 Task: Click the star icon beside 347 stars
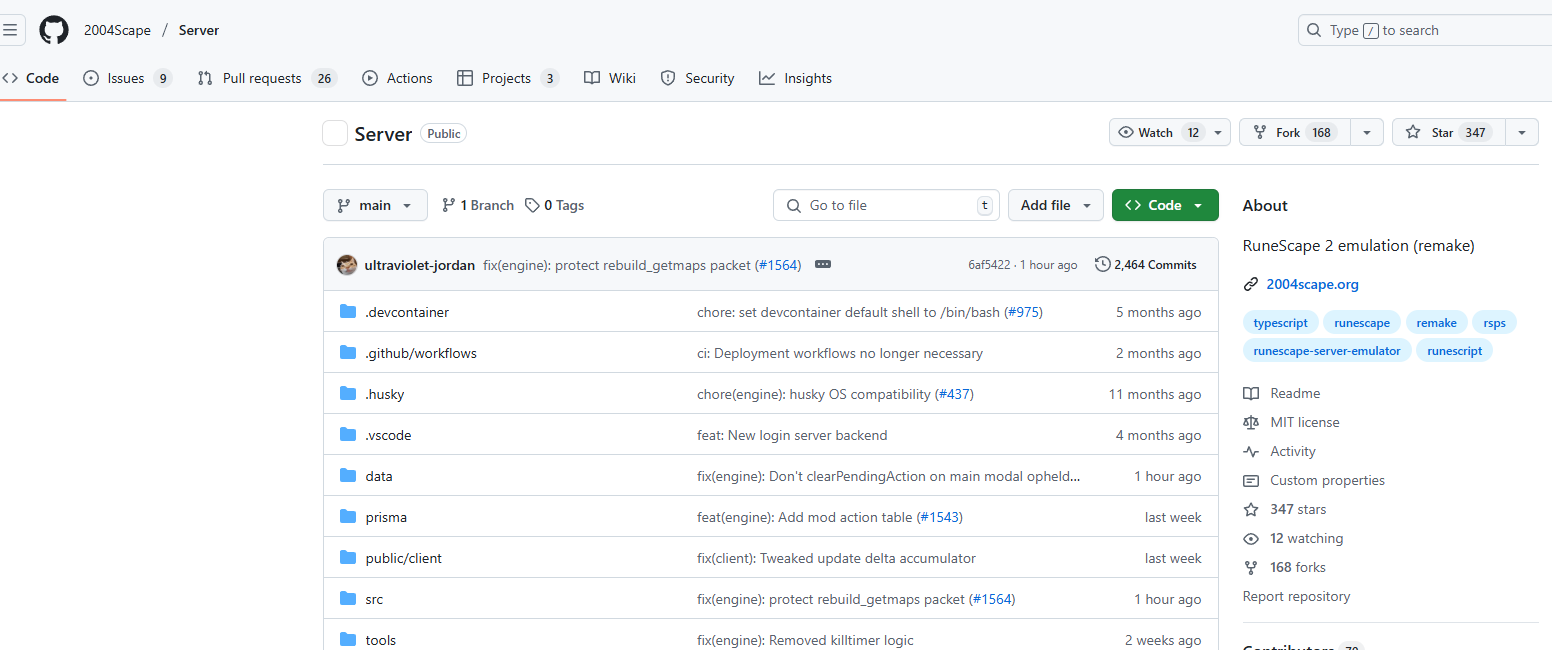point(1251,509)
